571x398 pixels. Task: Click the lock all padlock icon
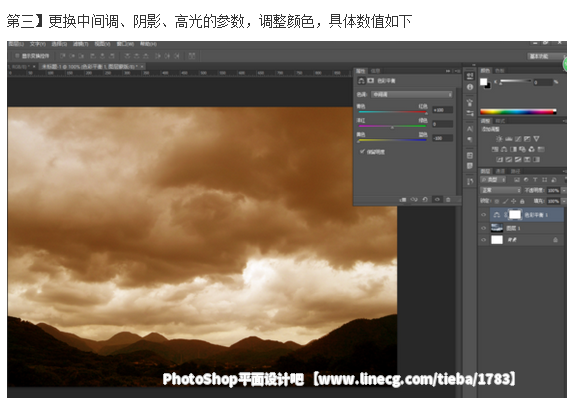tap(522, 201)
